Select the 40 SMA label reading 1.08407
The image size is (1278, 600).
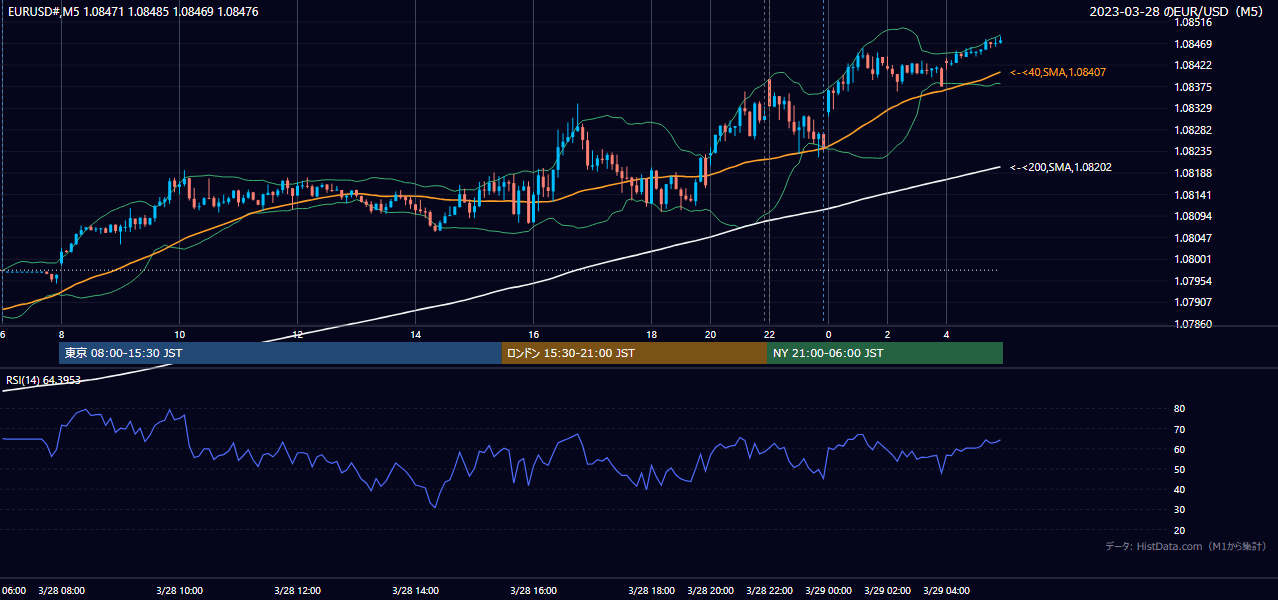(x=1057, y=72)
